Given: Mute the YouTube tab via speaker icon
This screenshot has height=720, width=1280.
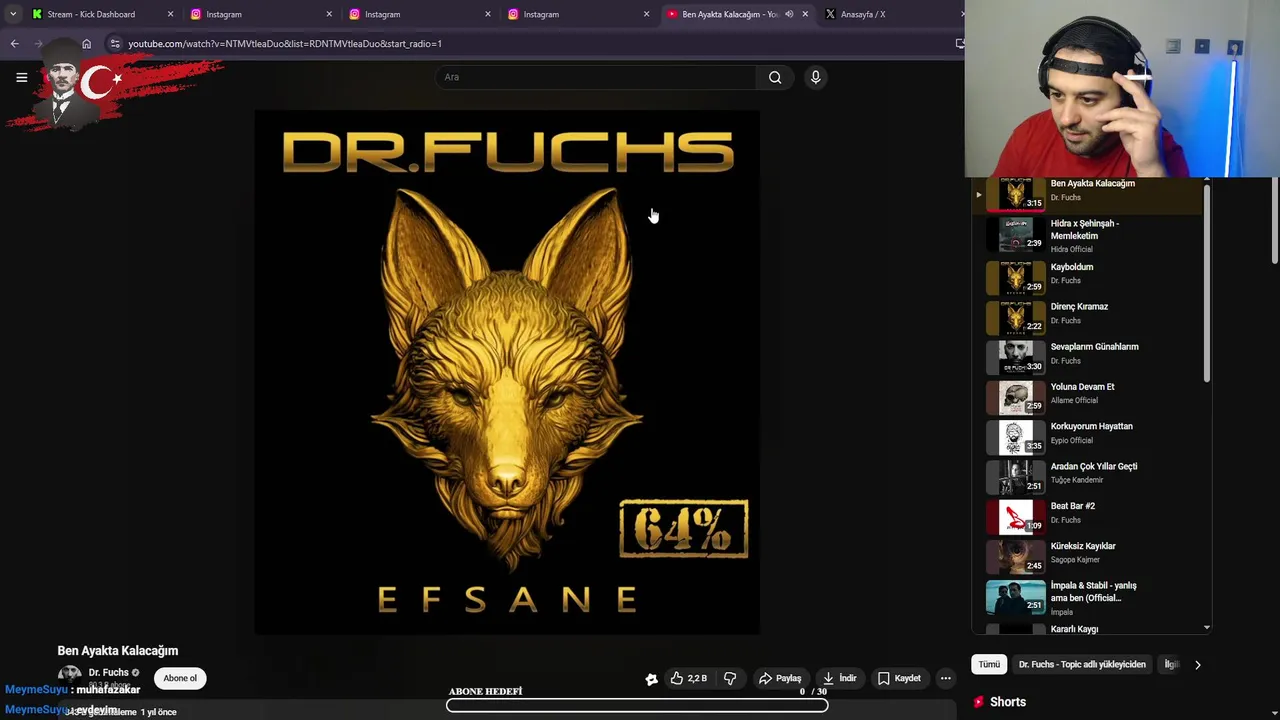Looking at the screenshot, I should (789, 14).
